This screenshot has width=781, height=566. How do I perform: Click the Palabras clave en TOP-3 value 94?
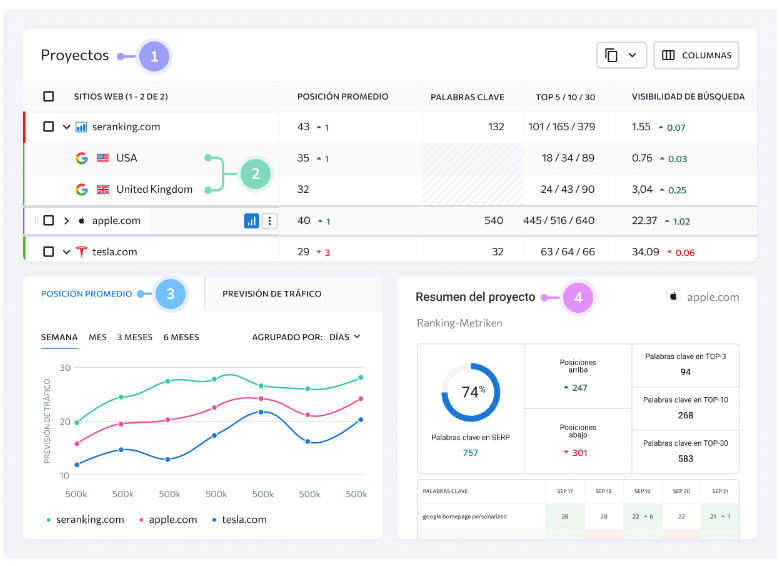coord(685,372)
